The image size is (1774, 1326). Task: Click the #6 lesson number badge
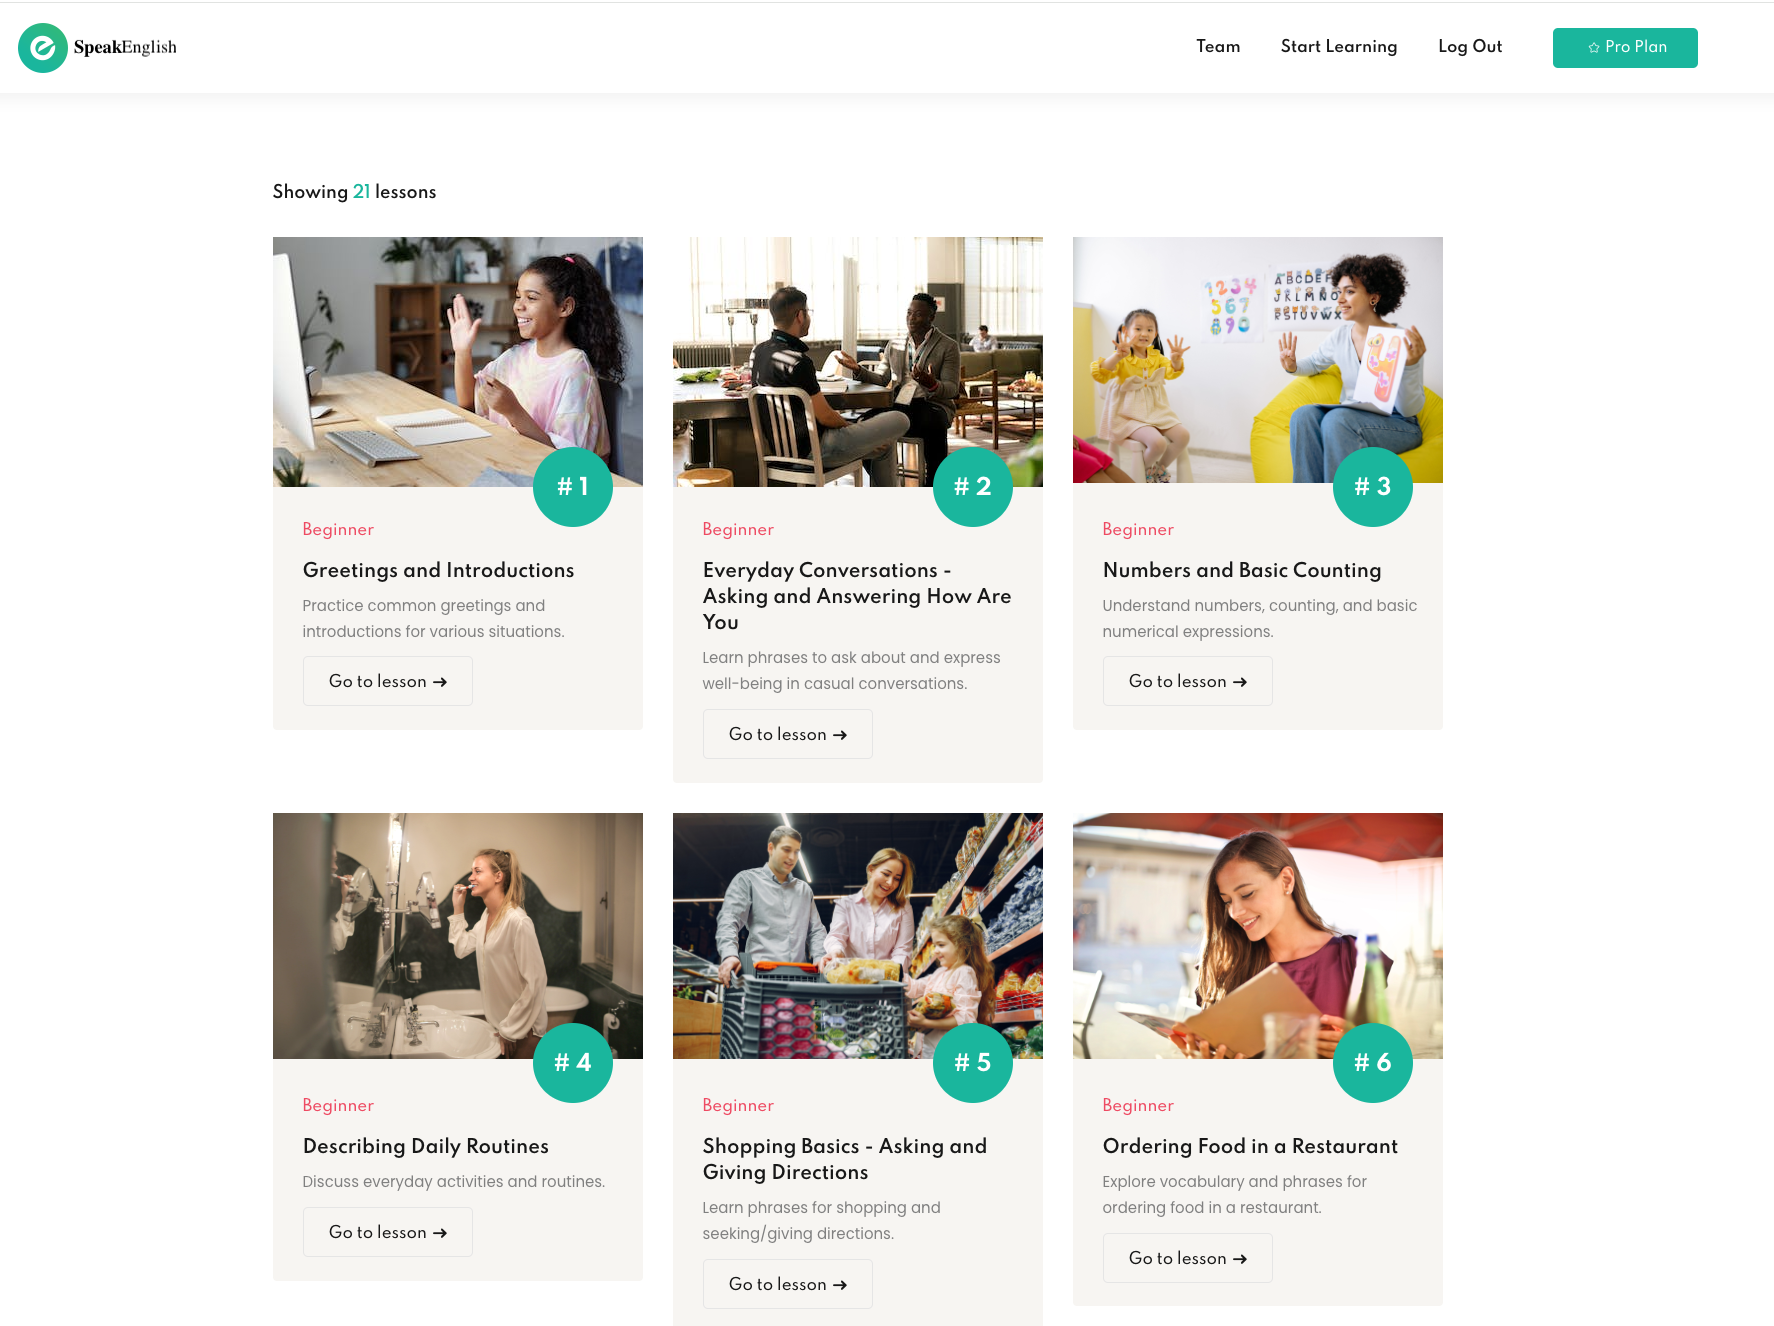(1373, 1063)
